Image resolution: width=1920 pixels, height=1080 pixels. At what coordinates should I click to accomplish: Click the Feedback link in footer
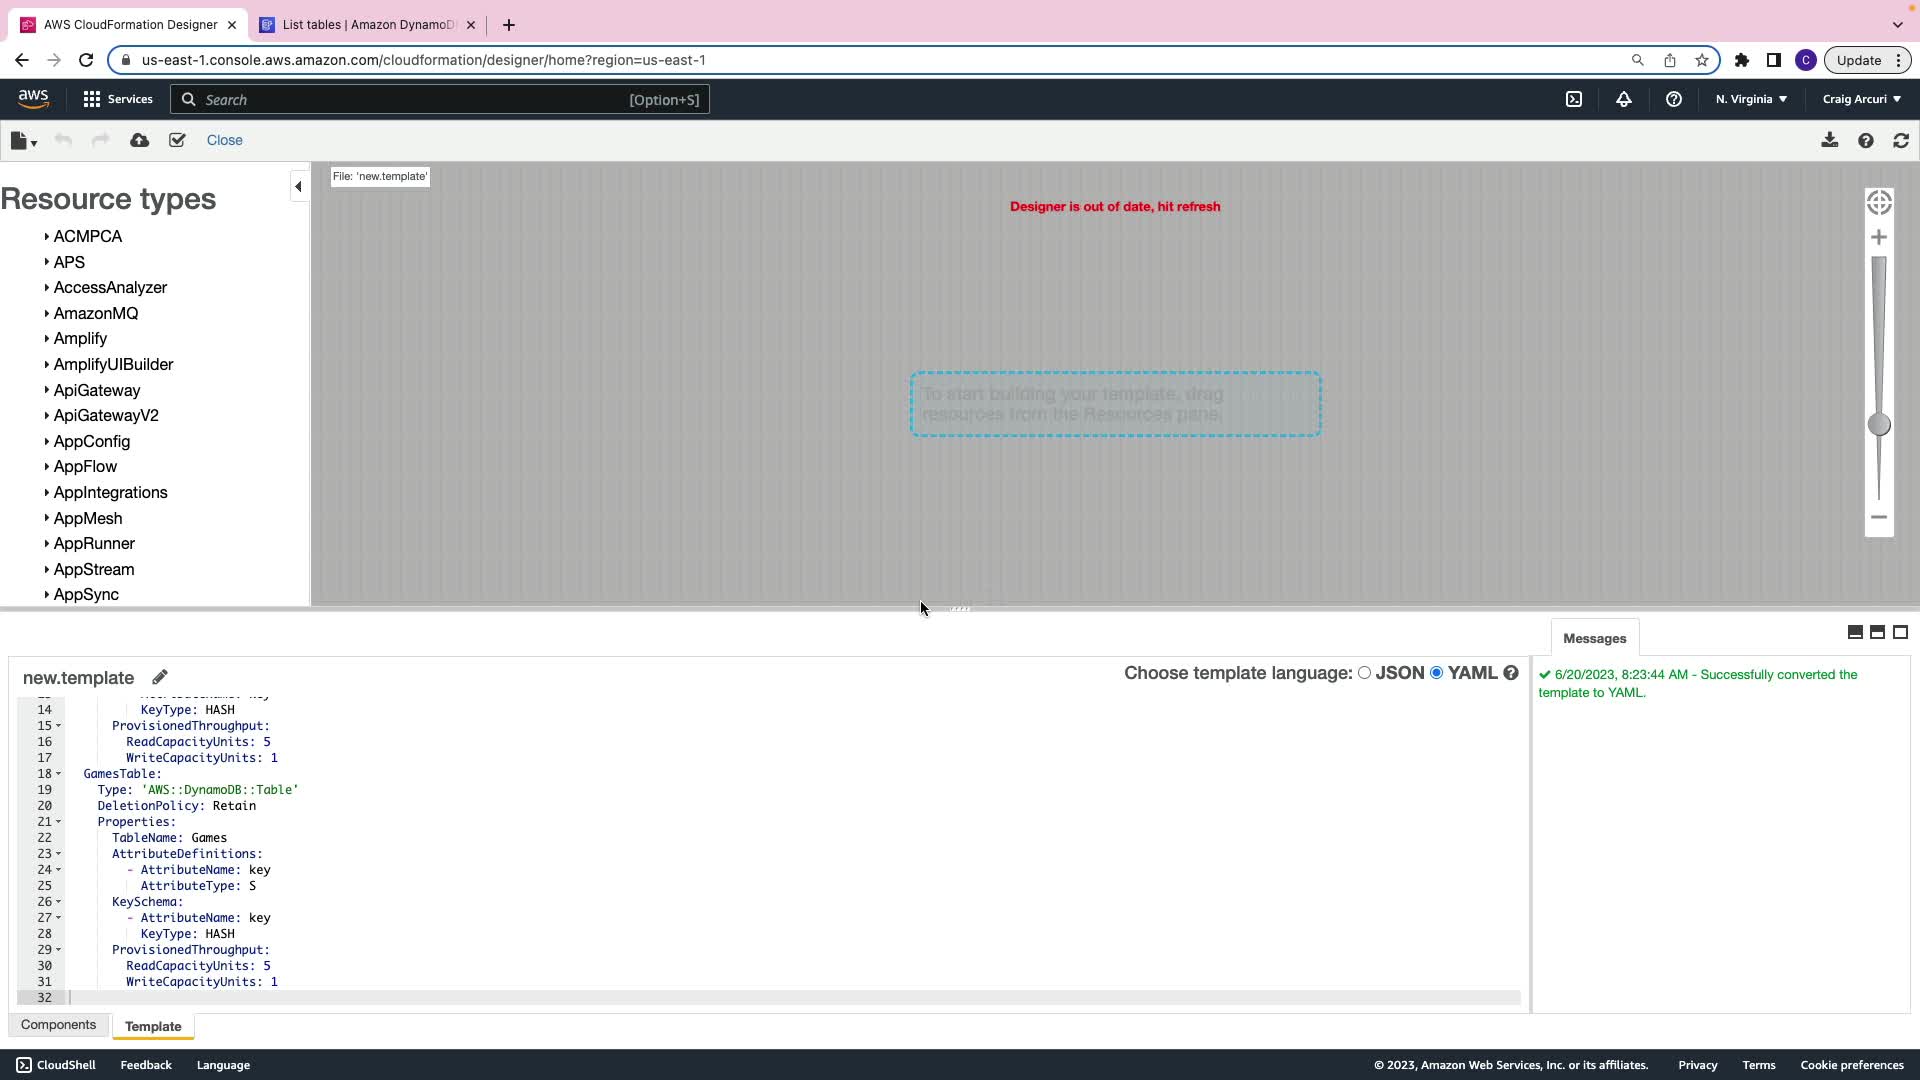(x=146, y=1065)
